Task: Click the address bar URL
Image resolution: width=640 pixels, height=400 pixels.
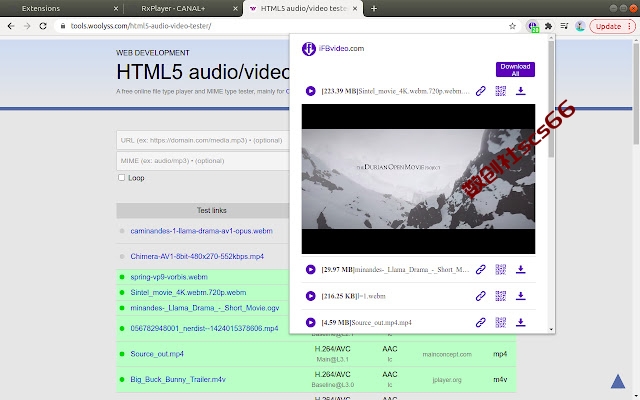Action: point(141,26)
